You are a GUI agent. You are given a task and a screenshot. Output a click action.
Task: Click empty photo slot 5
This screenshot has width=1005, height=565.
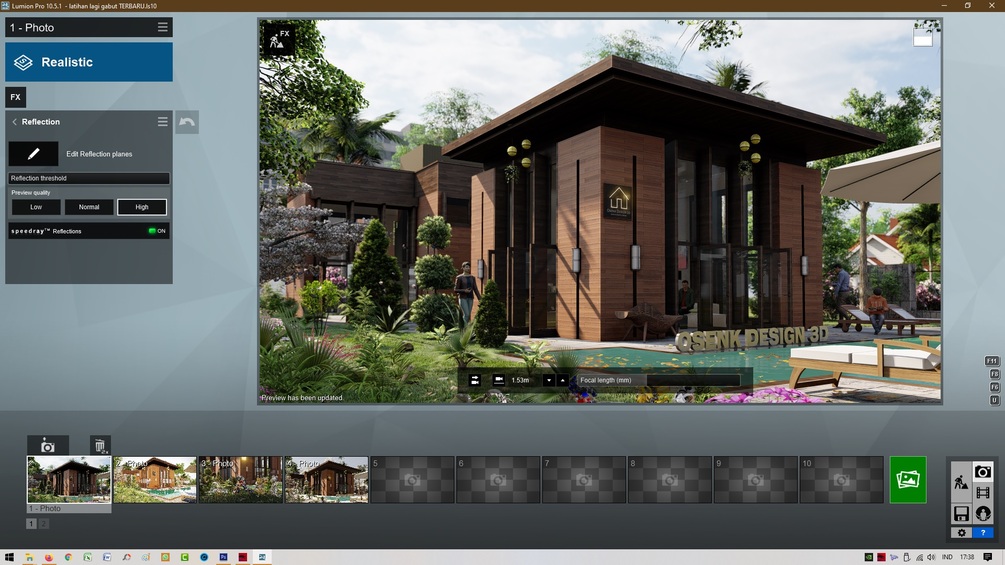click(x=412, y=479)
